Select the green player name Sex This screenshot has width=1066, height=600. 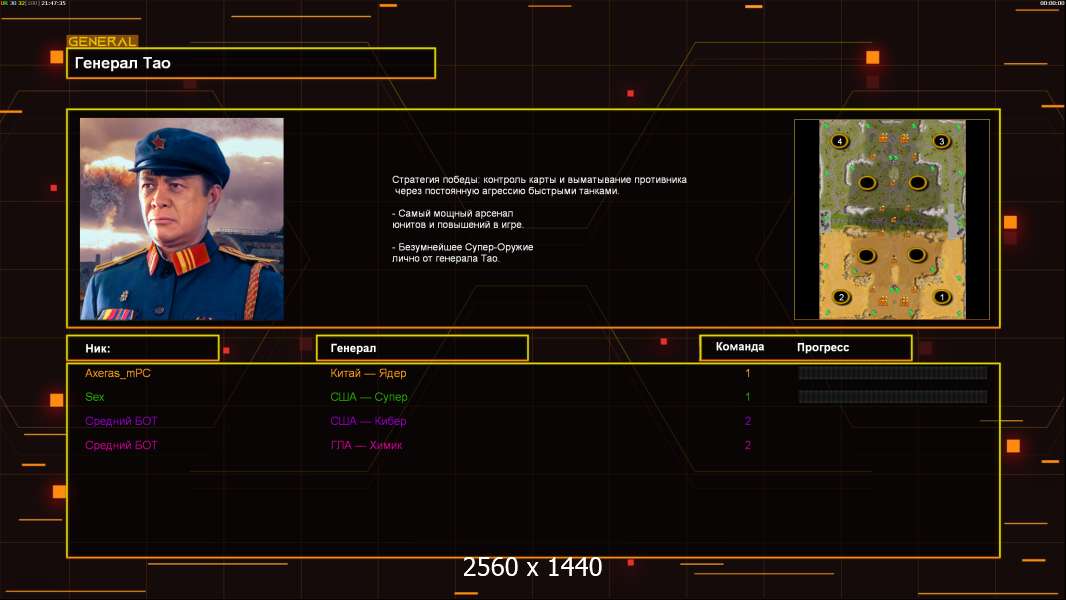pyautogui.click(x=94, y=397)
